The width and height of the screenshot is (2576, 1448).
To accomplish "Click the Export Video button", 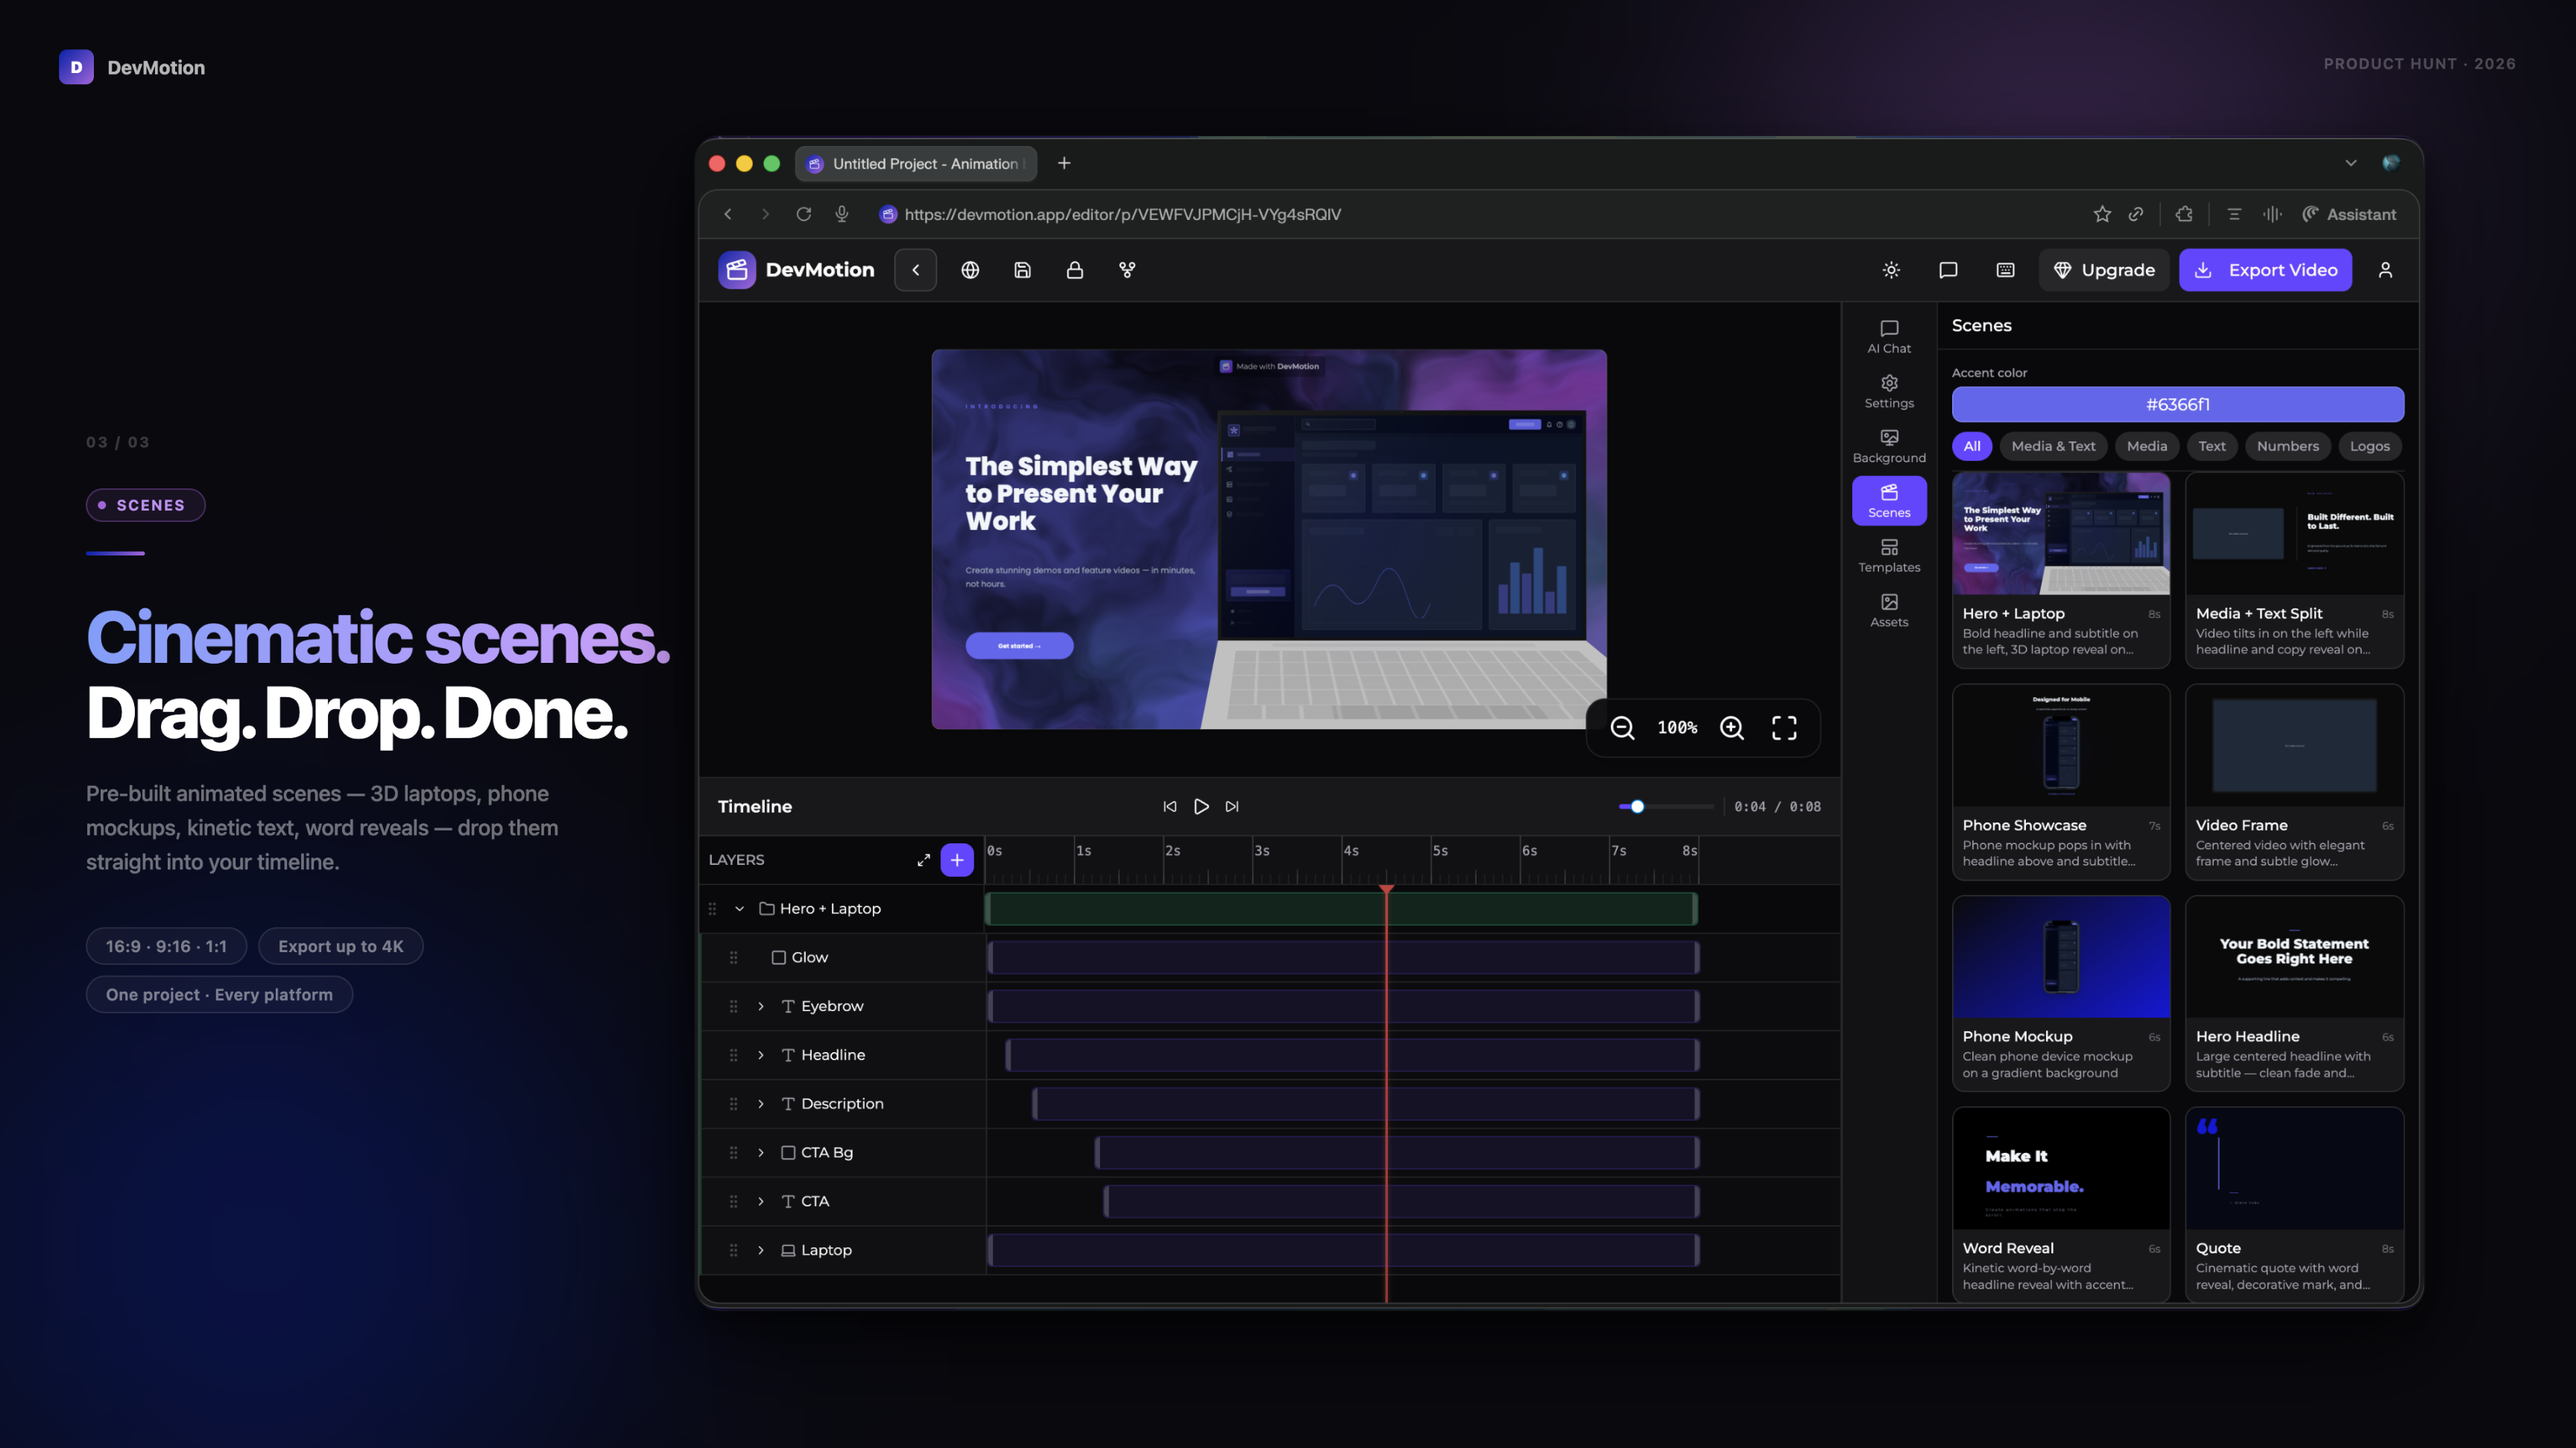I will tap(2265, 269).
